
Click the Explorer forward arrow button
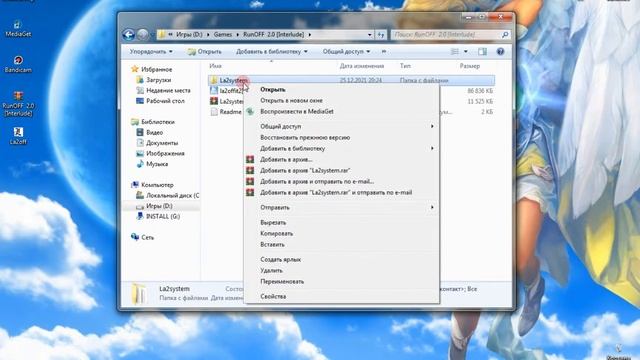(142, 35)
